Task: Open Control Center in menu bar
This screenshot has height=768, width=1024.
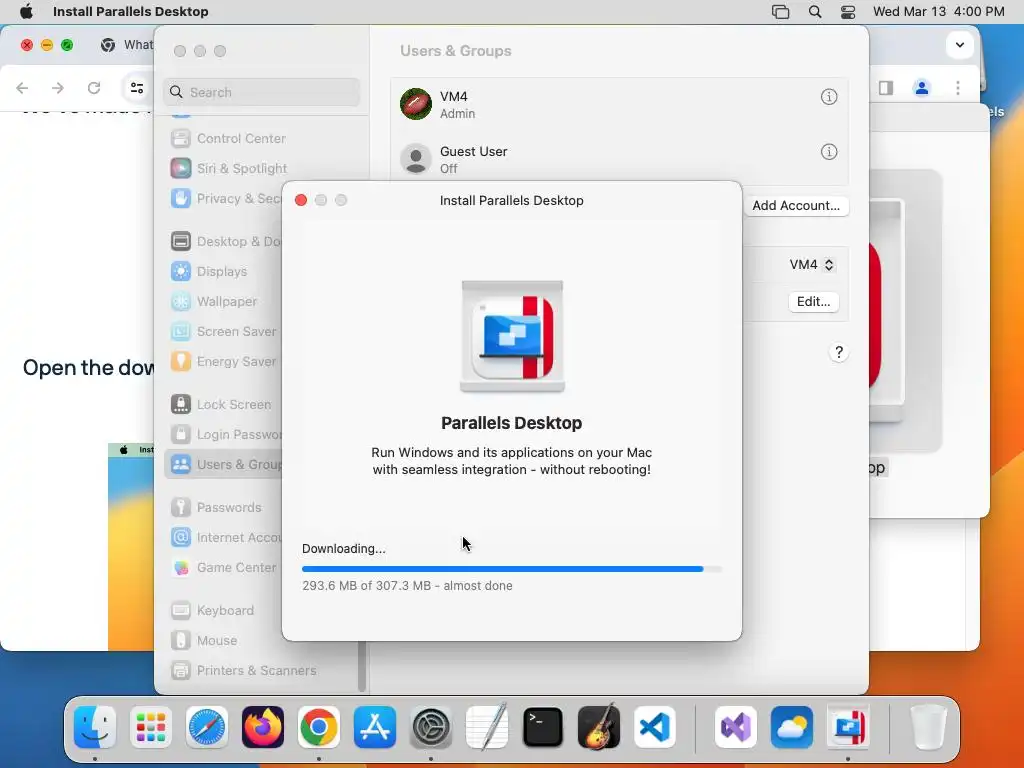Action: tap(848, 11)
